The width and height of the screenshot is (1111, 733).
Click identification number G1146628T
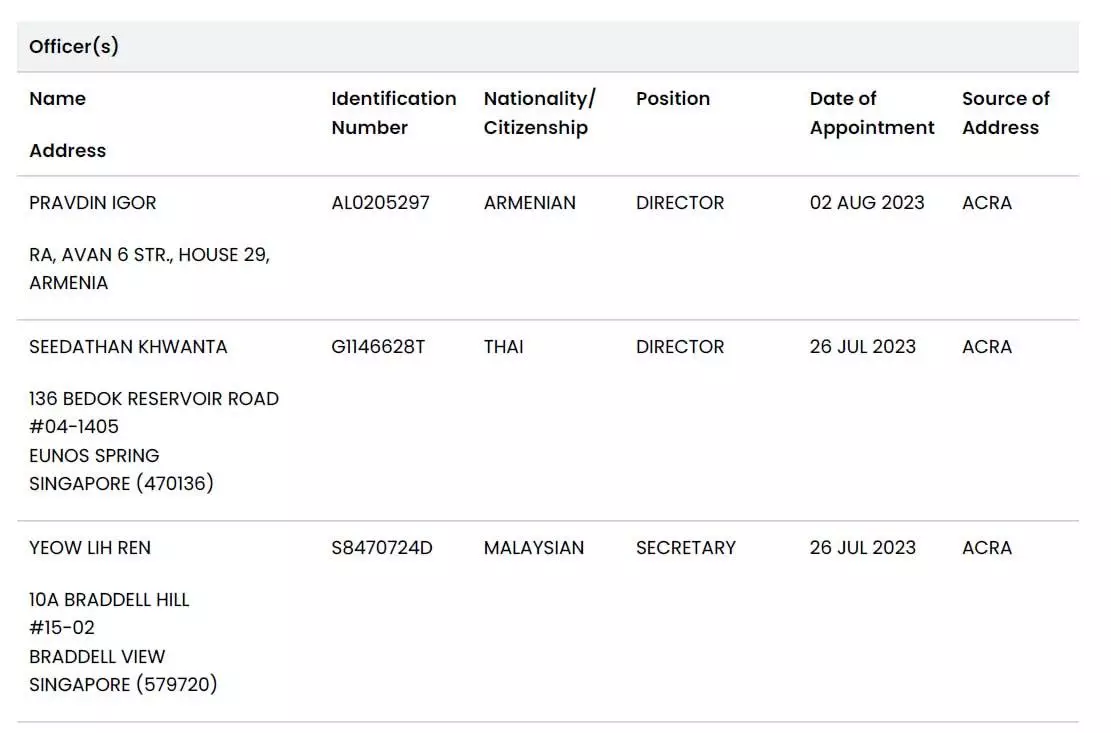pos(378,347)
